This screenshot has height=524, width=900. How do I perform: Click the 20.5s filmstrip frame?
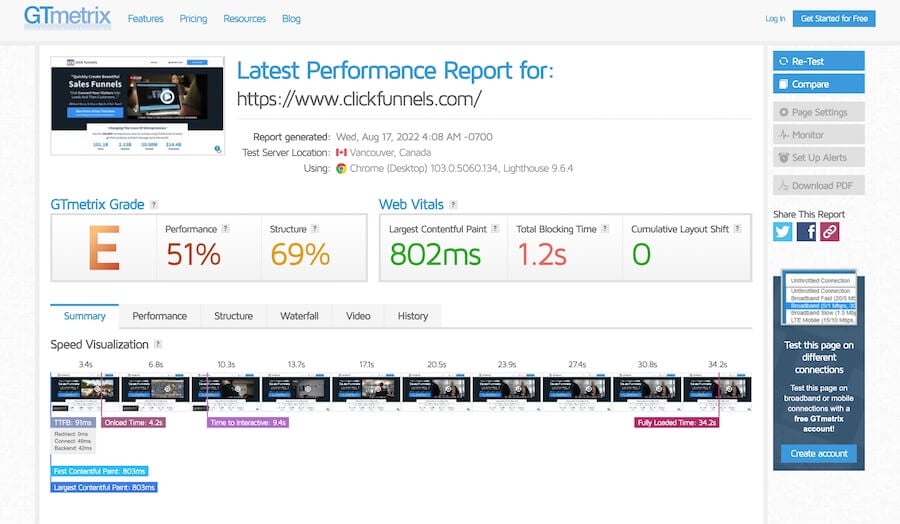pyautogui.click(x=437, y=393)
